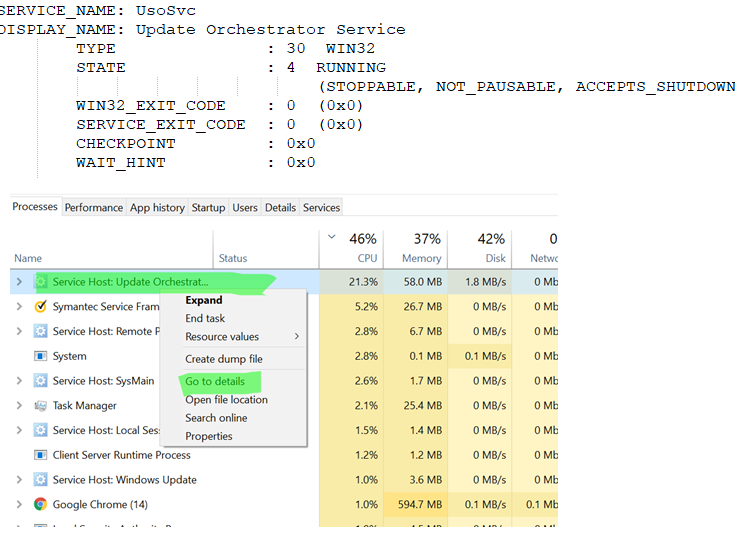The image size is (736, 536).
Task: Click the Service Host: Windows Update gear icon
Action: pos(40,480)
